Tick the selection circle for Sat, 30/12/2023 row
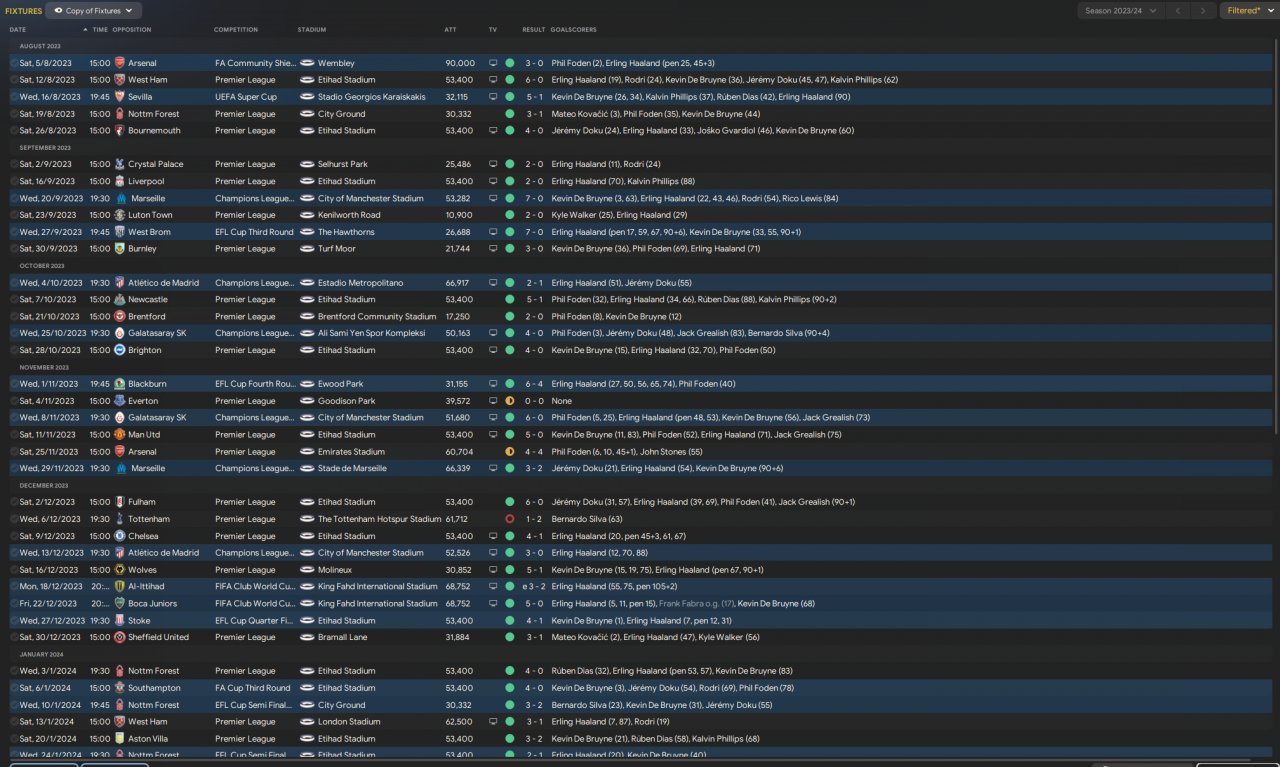Viewport: 1280px width, 767px height. [14, 637]
